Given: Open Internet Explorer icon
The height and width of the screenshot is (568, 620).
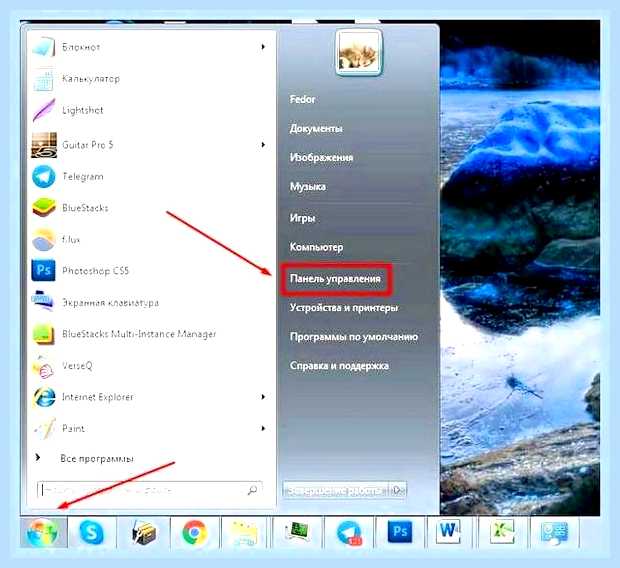Looking at the screenshot, I should (x=44, y=397).
